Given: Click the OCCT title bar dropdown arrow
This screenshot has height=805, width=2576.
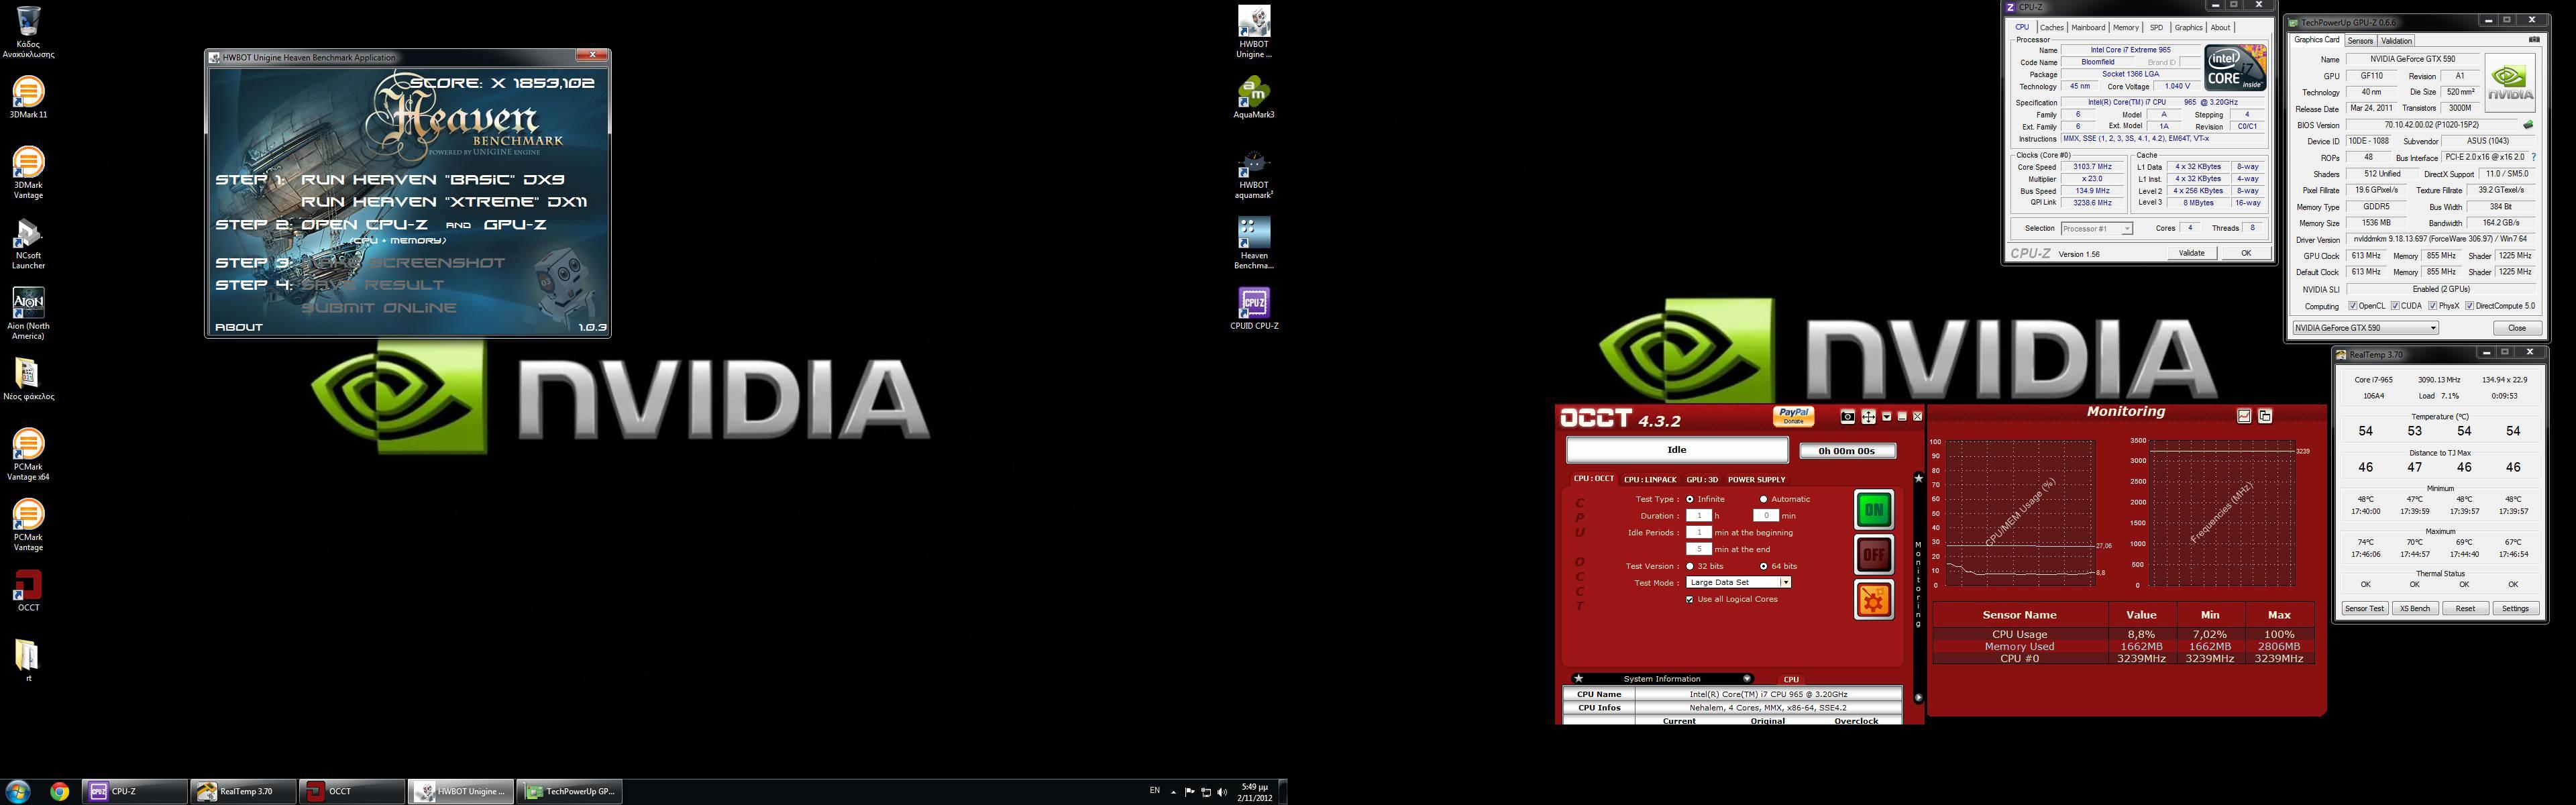Looking at the screenshot, I should pyautogui.click(x=1886, y=417).
